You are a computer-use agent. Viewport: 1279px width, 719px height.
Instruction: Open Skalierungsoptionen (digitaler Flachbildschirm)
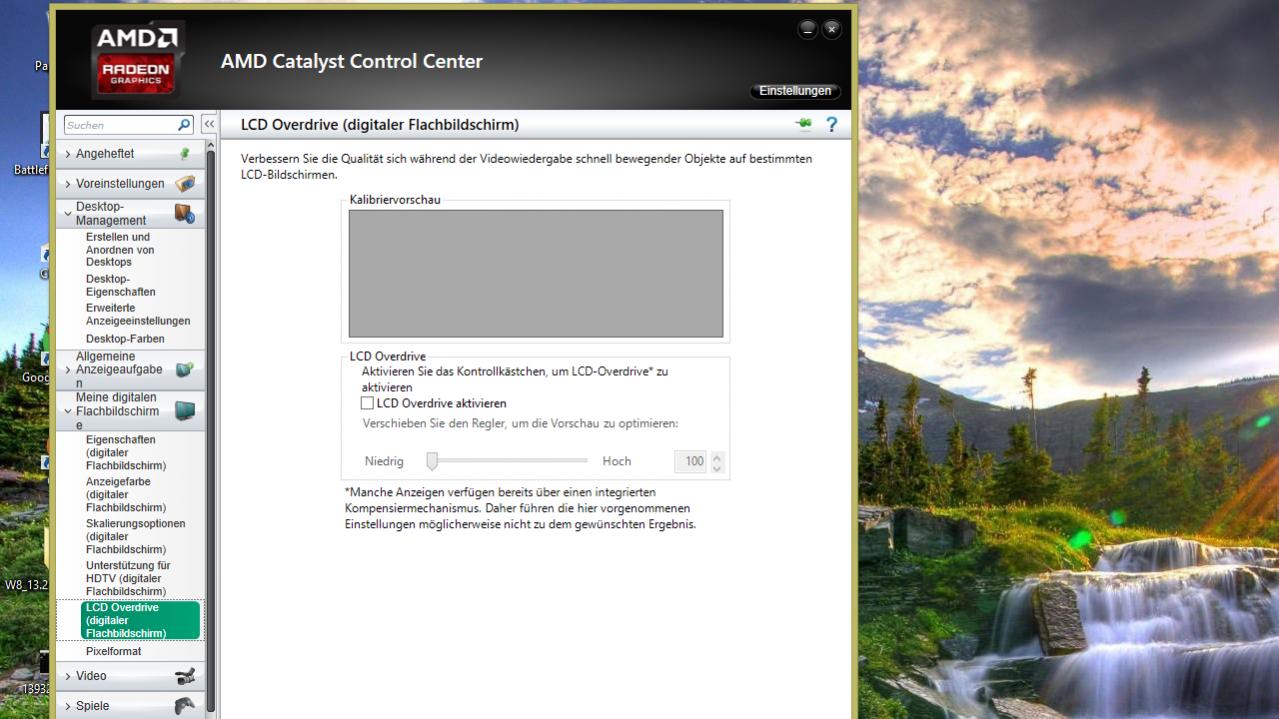click(x=136, y=537)
